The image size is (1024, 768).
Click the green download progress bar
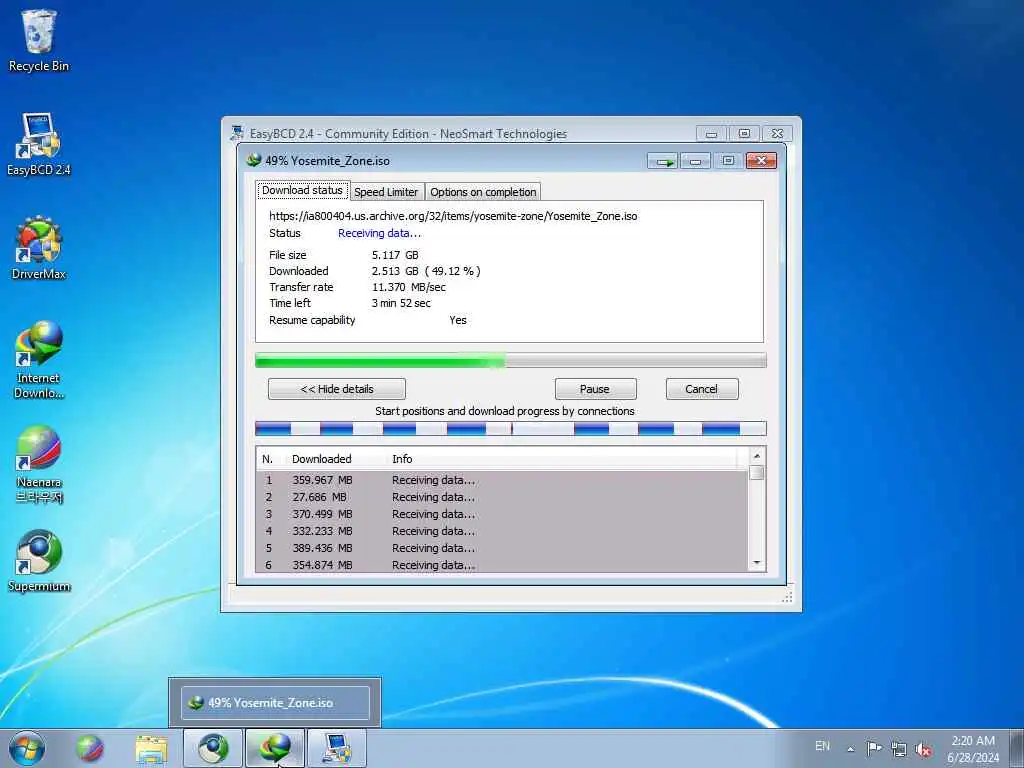coord(511,360)
